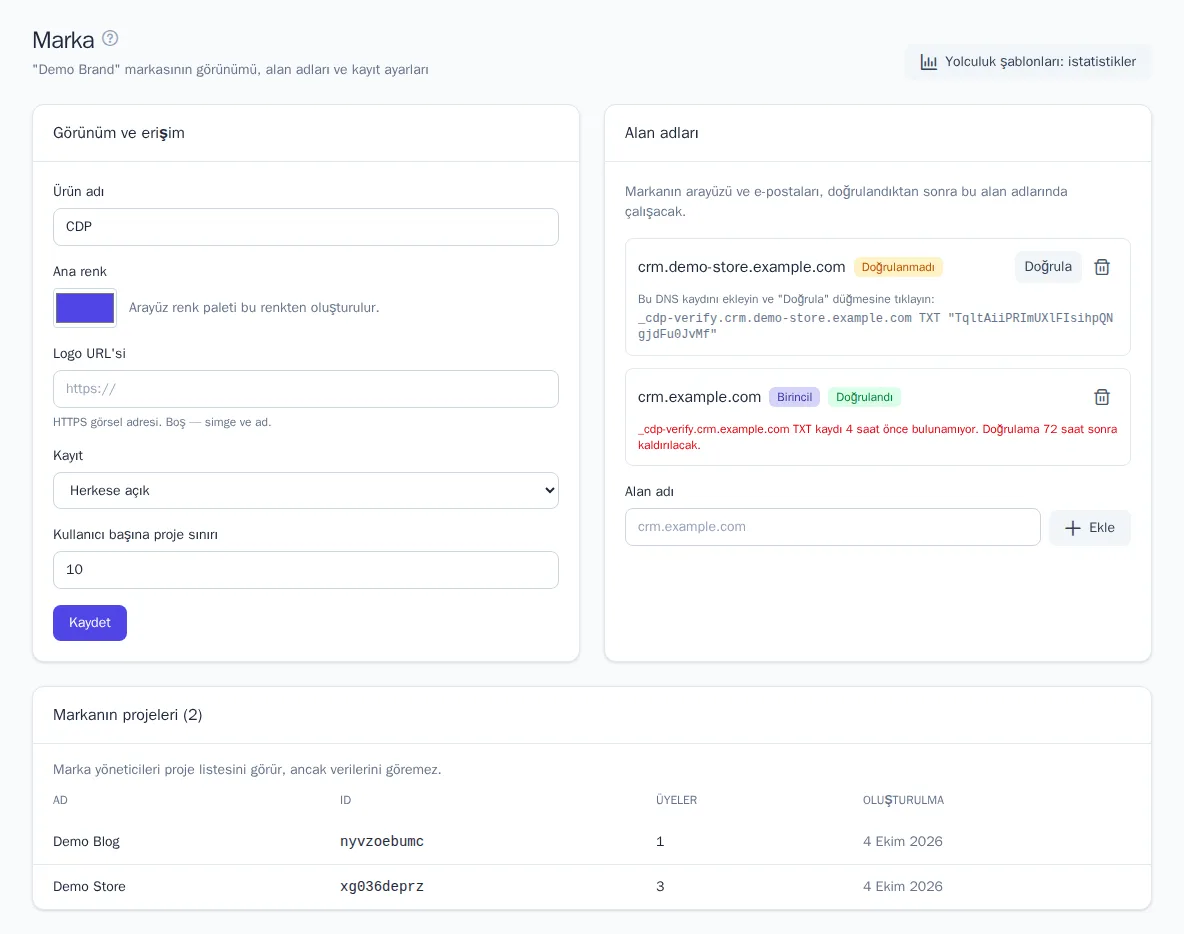
Task: Select the Demo Store project name
Action: point(89,886)
